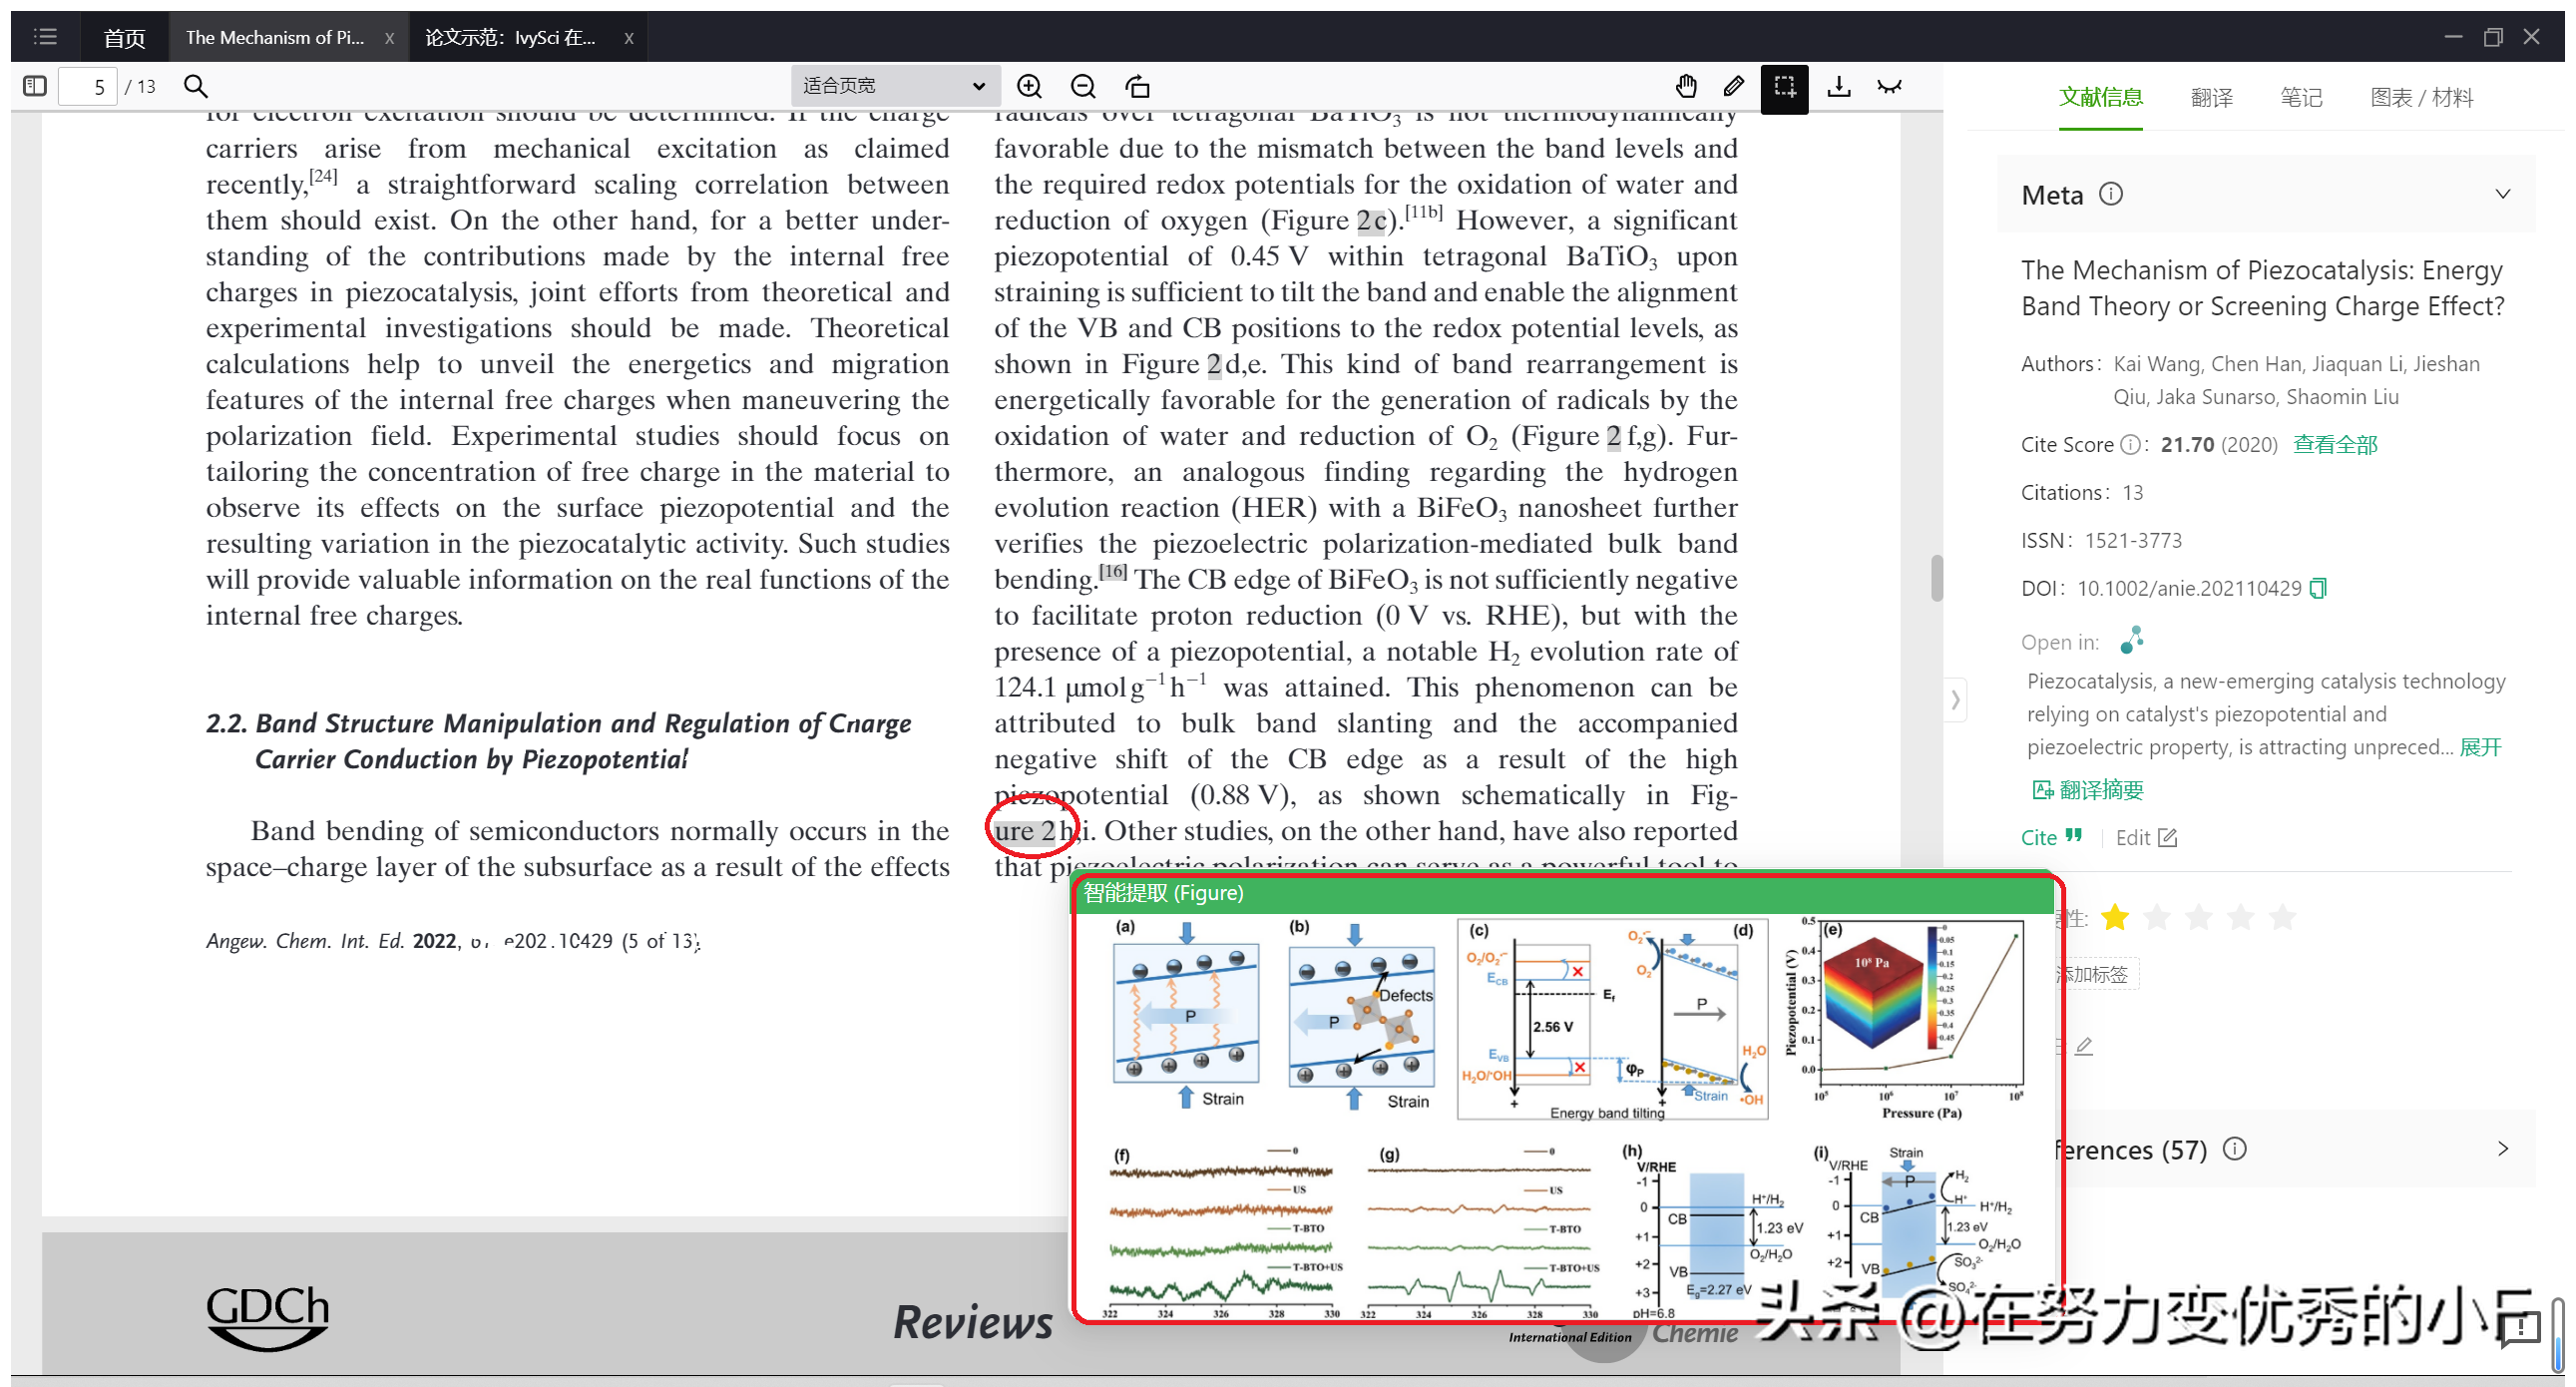Open the 图表 / 材料 tab

pos(2421,97)
